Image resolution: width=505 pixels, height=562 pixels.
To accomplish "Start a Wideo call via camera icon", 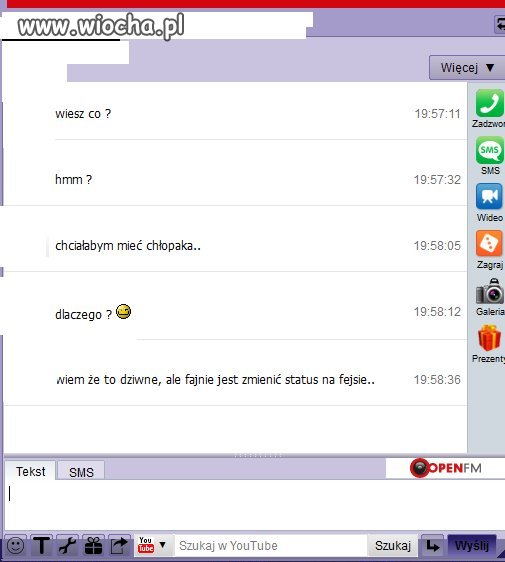I will 489,196.
